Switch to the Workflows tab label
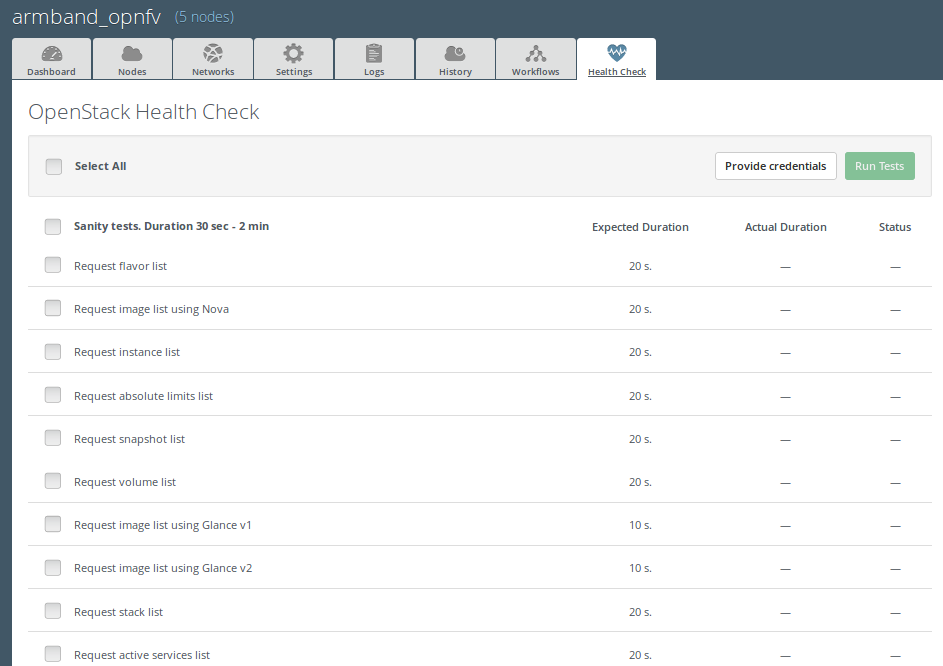 (536, 72)
